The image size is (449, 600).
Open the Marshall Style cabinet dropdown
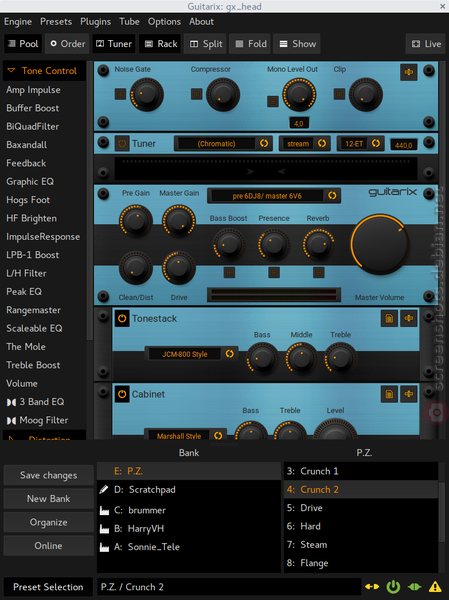point(186,435)
